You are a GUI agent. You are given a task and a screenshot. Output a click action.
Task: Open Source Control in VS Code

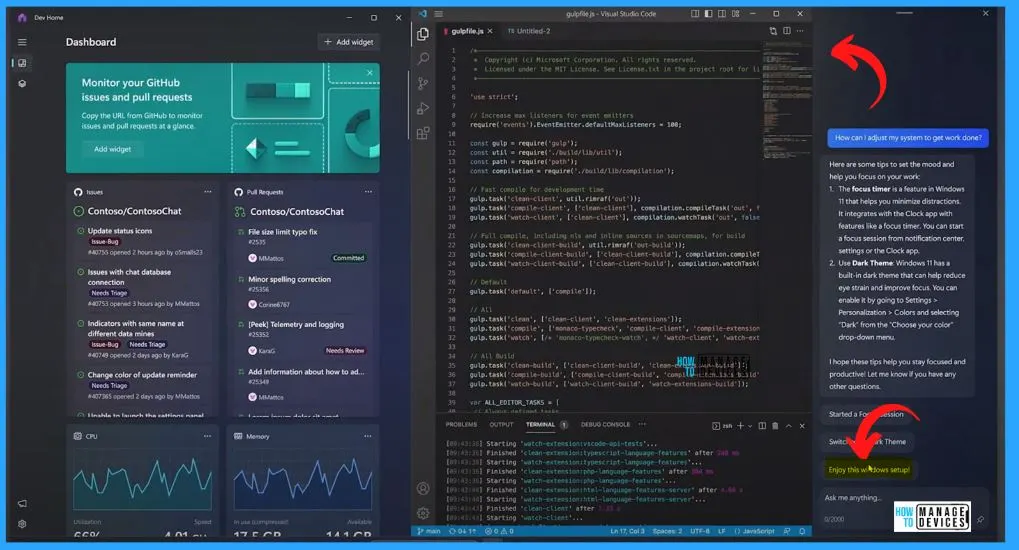pos(423,83)
